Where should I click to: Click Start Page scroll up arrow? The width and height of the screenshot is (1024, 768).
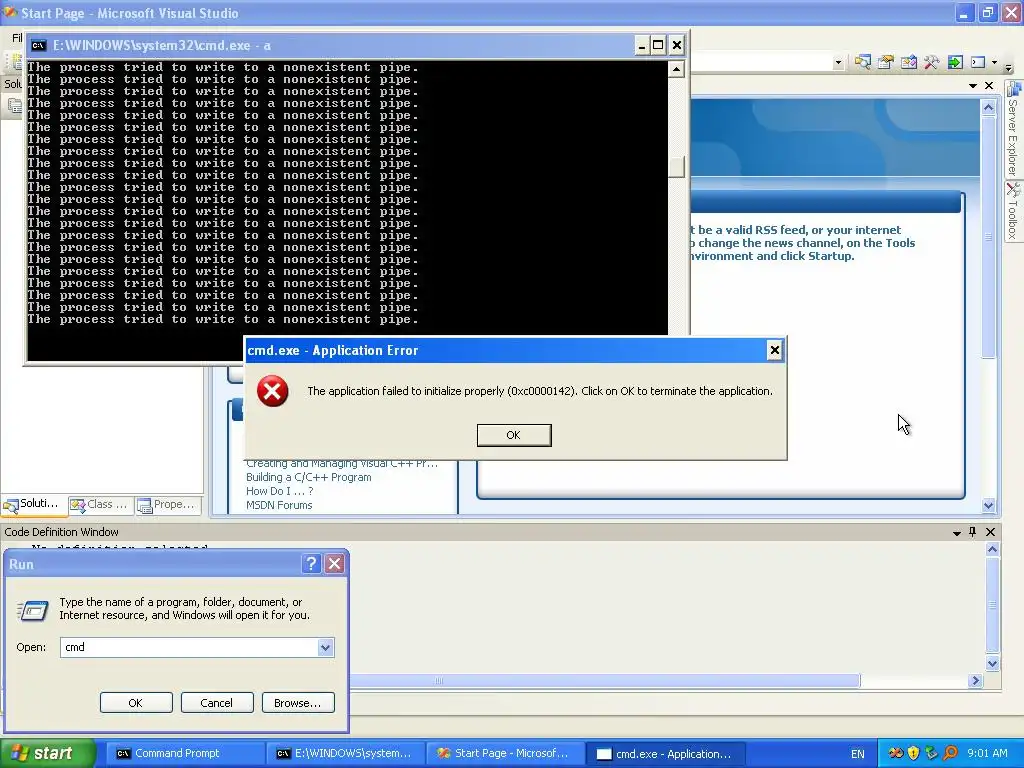988,107
